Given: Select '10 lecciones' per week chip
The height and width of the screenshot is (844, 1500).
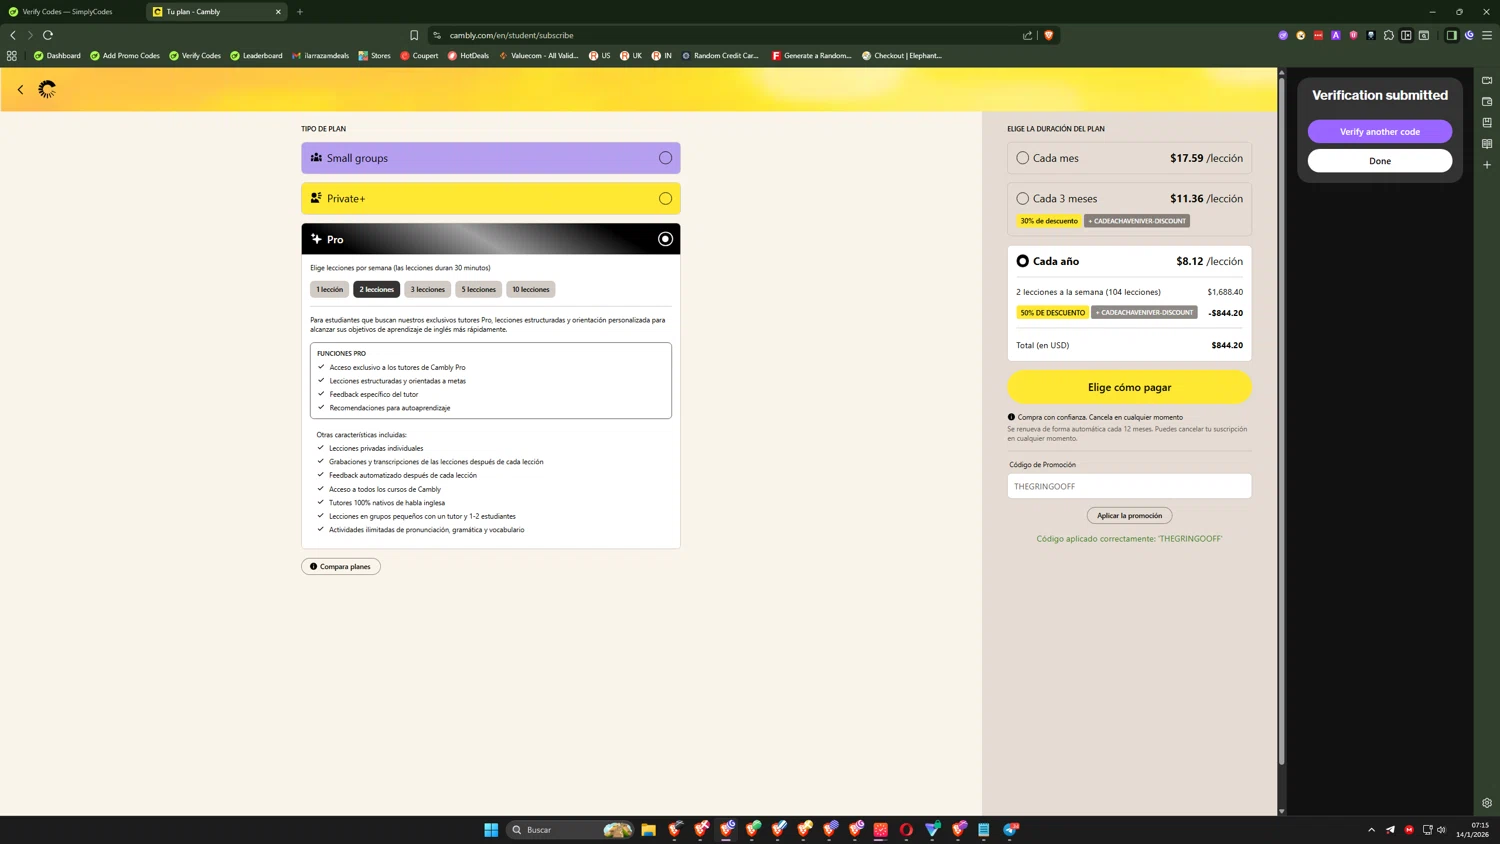Looking at the screenshot, I should pyautogui.click(x=531, y=289).
